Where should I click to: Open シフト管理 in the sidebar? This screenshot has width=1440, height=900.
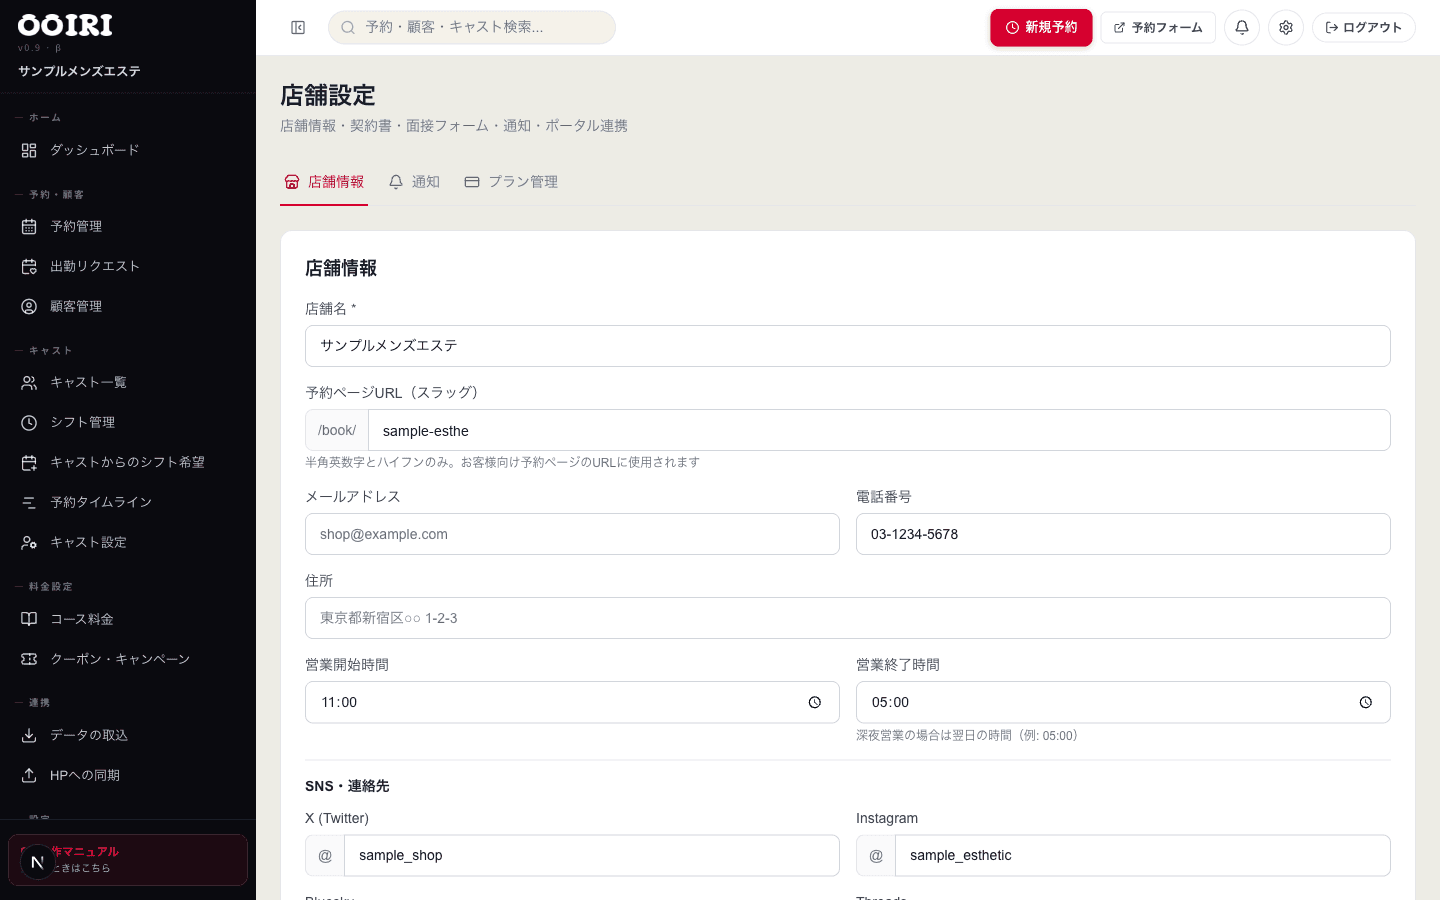coord(128,422)
